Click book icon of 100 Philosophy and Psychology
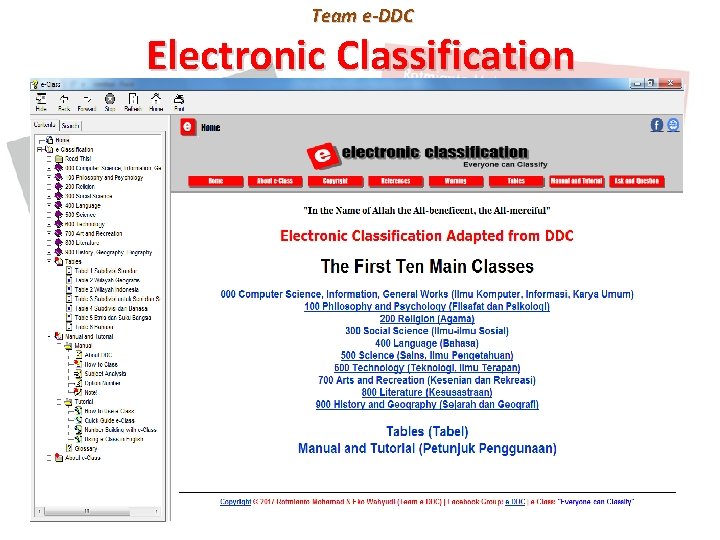Screen dimensions: 720x540 (58, 177)
